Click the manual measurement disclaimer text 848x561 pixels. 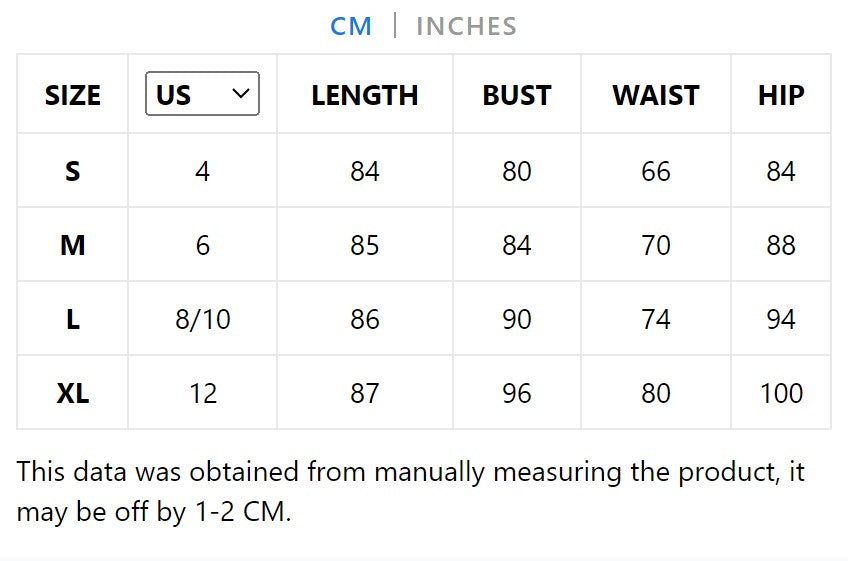410,491
